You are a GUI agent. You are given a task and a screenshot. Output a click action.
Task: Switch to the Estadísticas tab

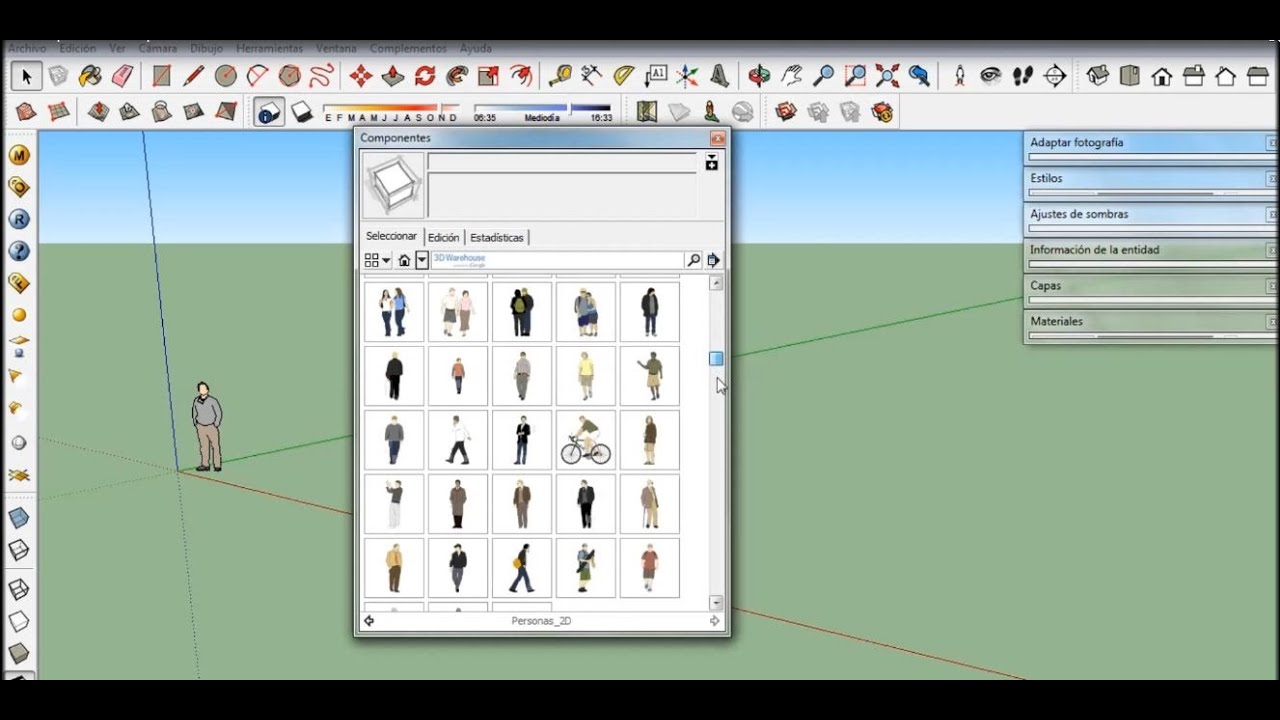pyautogui.click(x=497, y=237)
